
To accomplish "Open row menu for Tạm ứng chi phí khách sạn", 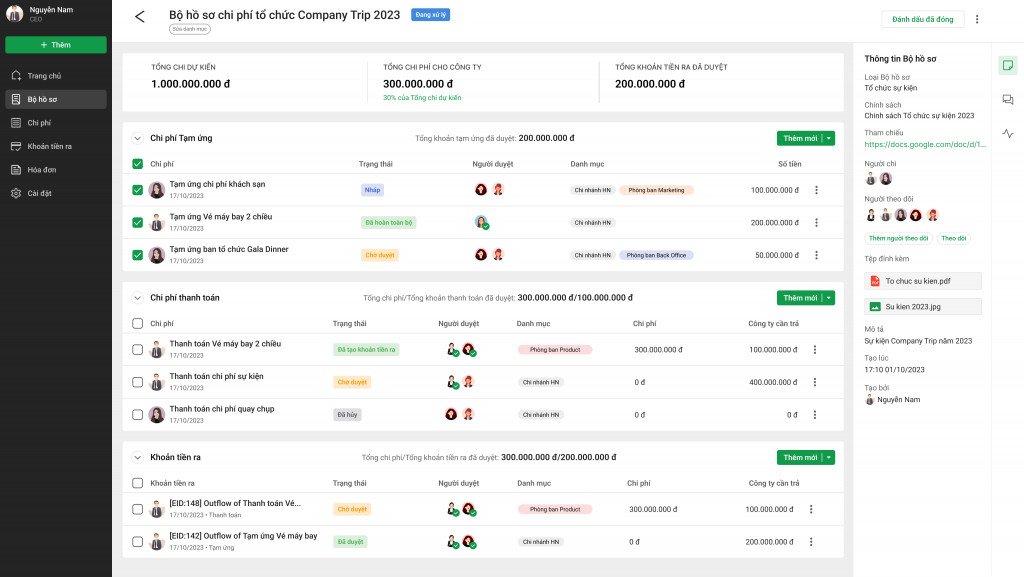I will click(816, 190).
